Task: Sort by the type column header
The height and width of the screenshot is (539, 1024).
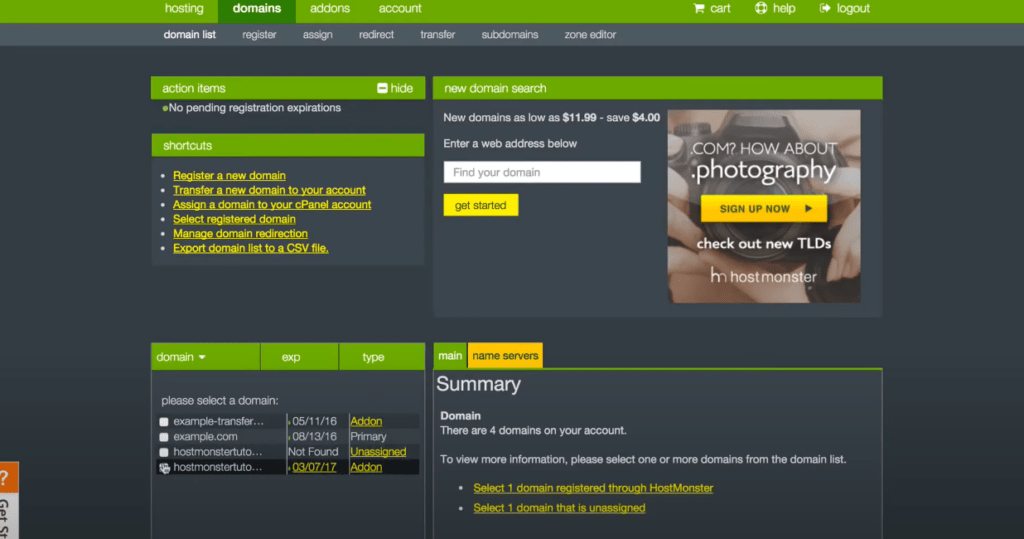Action: click(x=373, y=357)
